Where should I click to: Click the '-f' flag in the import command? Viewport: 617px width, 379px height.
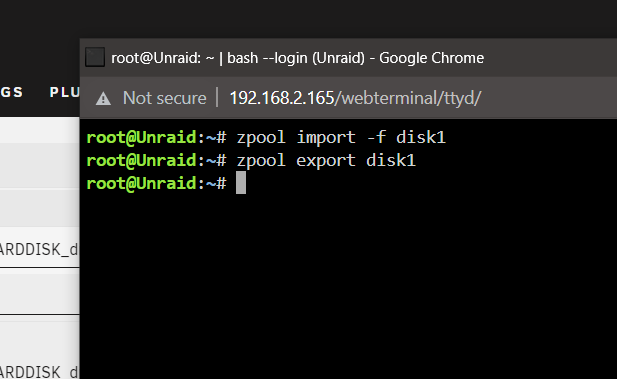coord(376,137)
